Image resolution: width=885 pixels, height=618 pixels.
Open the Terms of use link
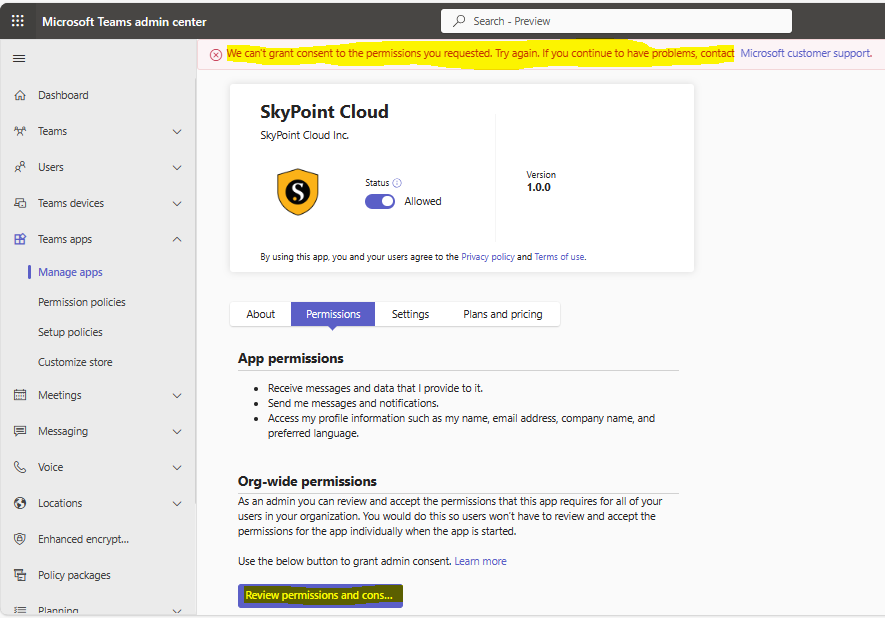point(559,257)
